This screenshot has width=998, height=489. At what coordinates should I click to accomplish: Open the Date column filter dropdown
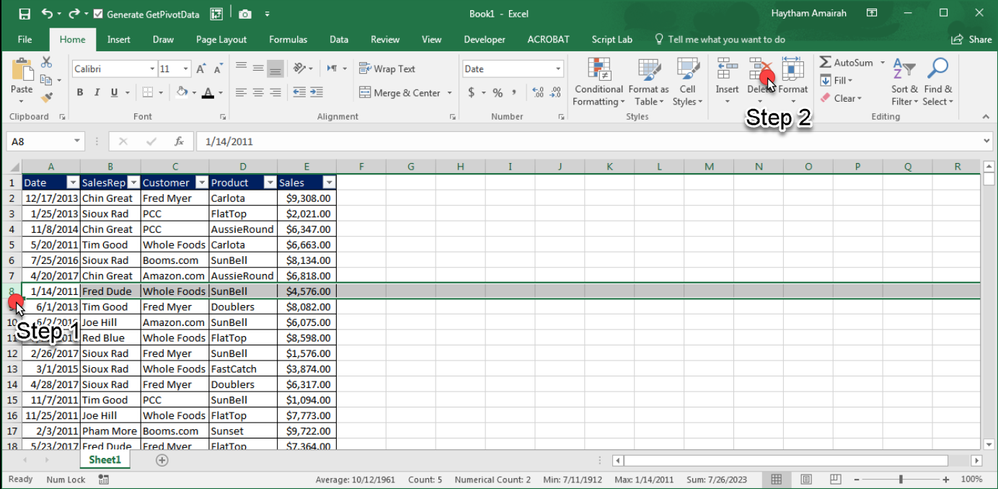[x=73, y=183]
